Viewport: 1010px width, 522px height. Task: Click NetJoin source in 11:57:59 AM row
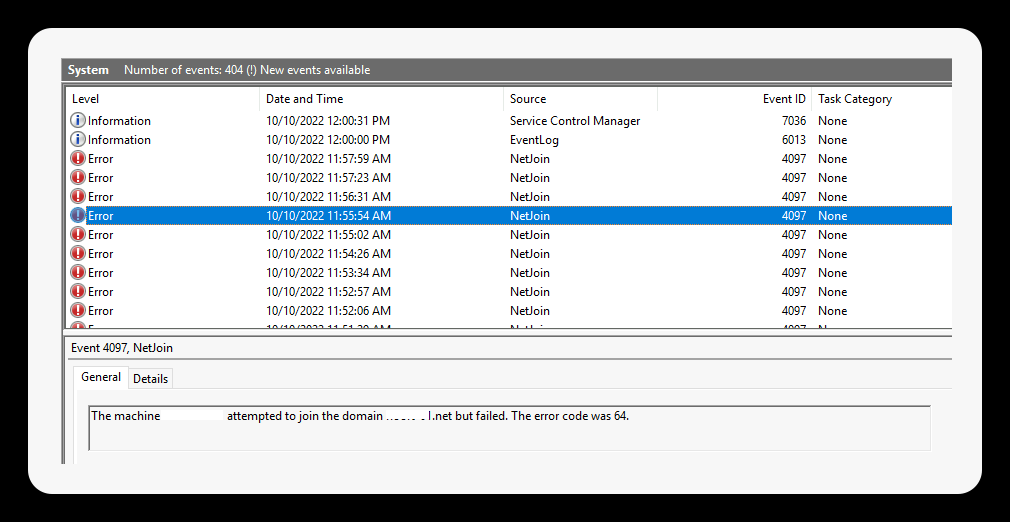point(529,159)
